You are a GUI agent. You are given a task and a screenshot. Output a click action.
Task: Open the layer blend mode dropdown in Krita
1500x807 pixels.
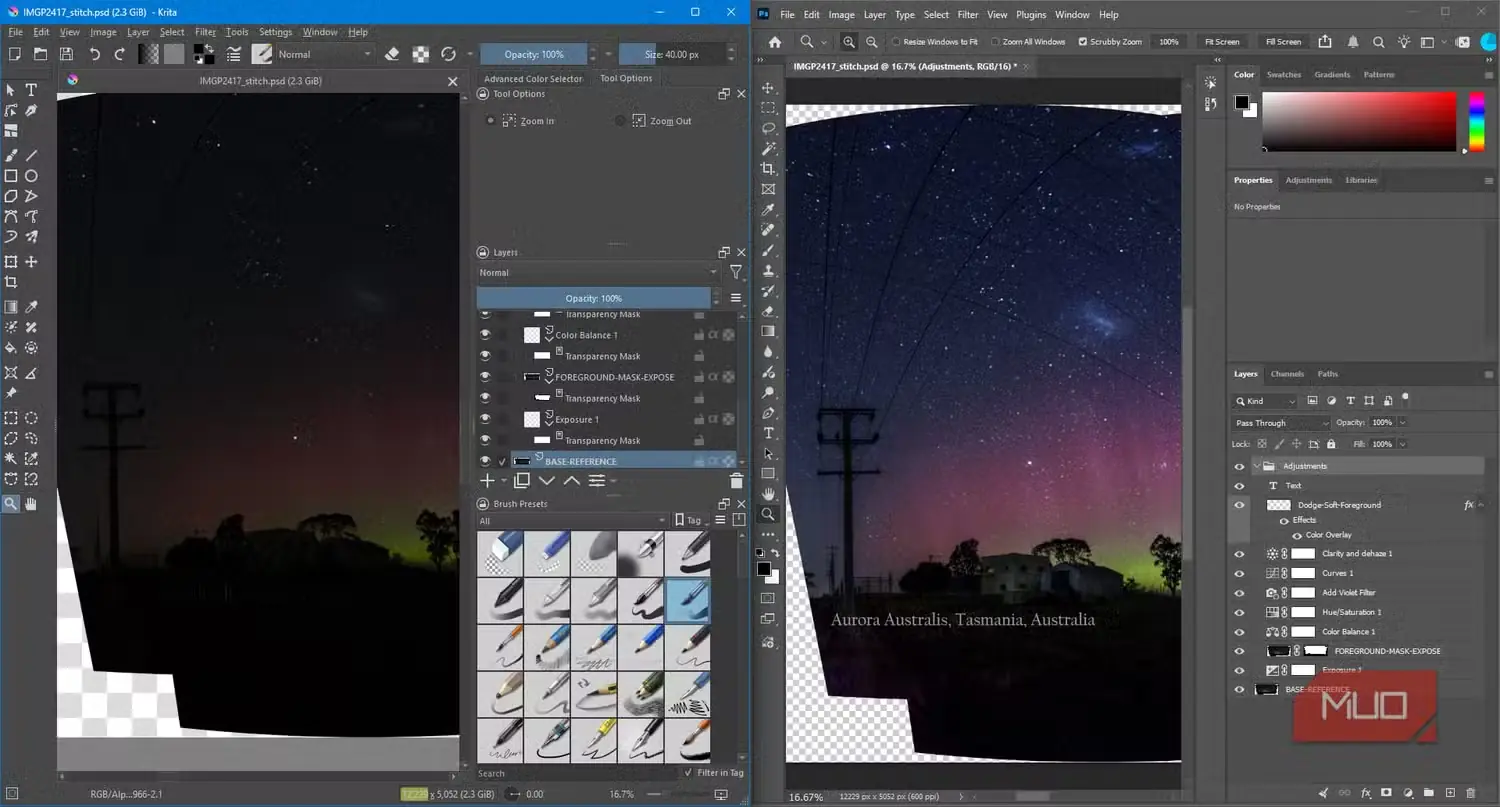[x=598, y=272]
